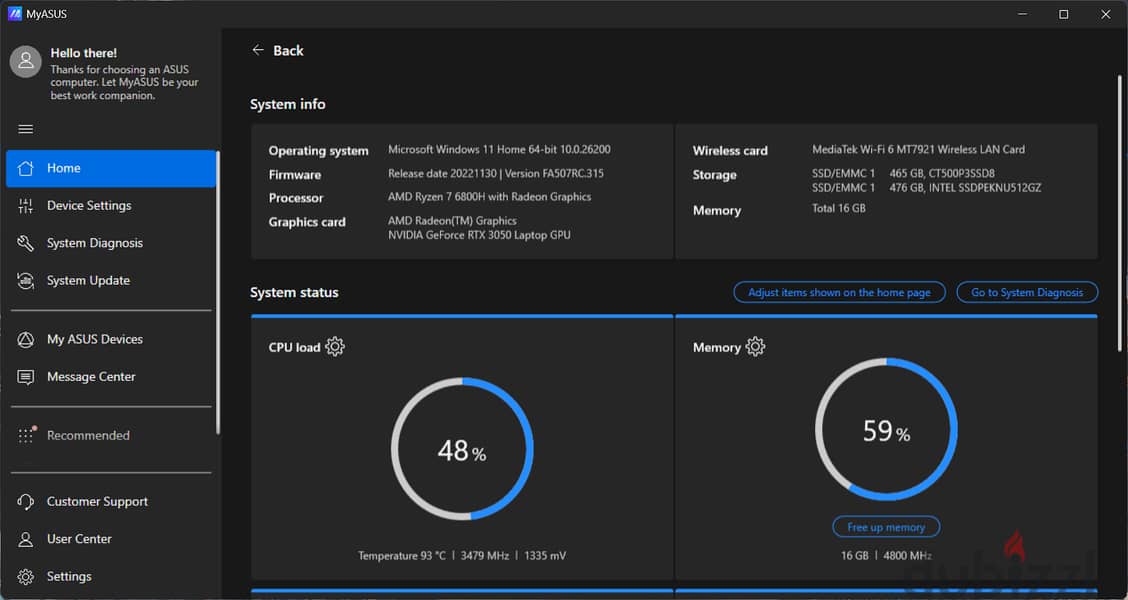Click the sidebar vertical scrollbar
This screenshot has height=600, width=1128.
tap(218, 291)
